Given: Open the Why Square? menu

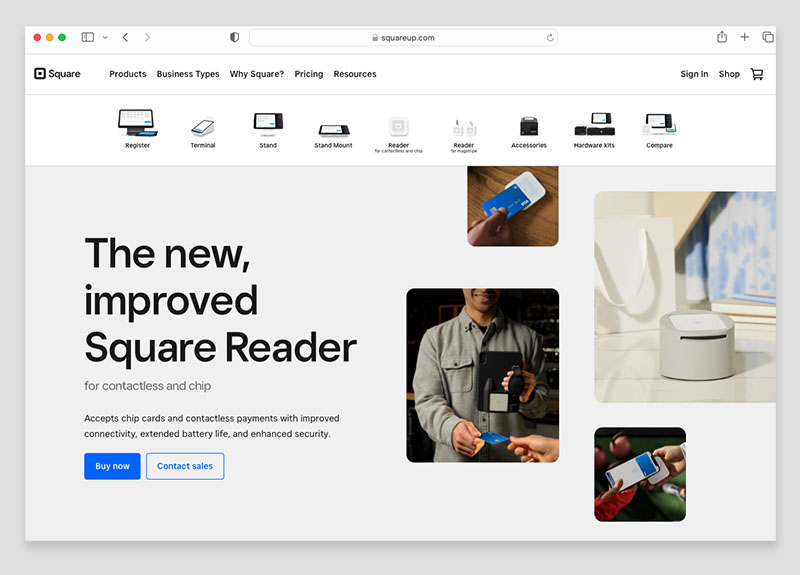Looking at the screenshot, I should pyautogui.click(x=257, y=74).
